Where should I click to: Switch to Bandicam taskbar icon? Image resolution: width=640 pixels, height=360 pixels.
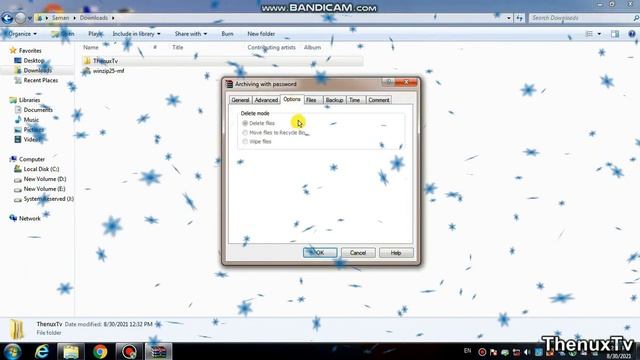tap(129, 351)
